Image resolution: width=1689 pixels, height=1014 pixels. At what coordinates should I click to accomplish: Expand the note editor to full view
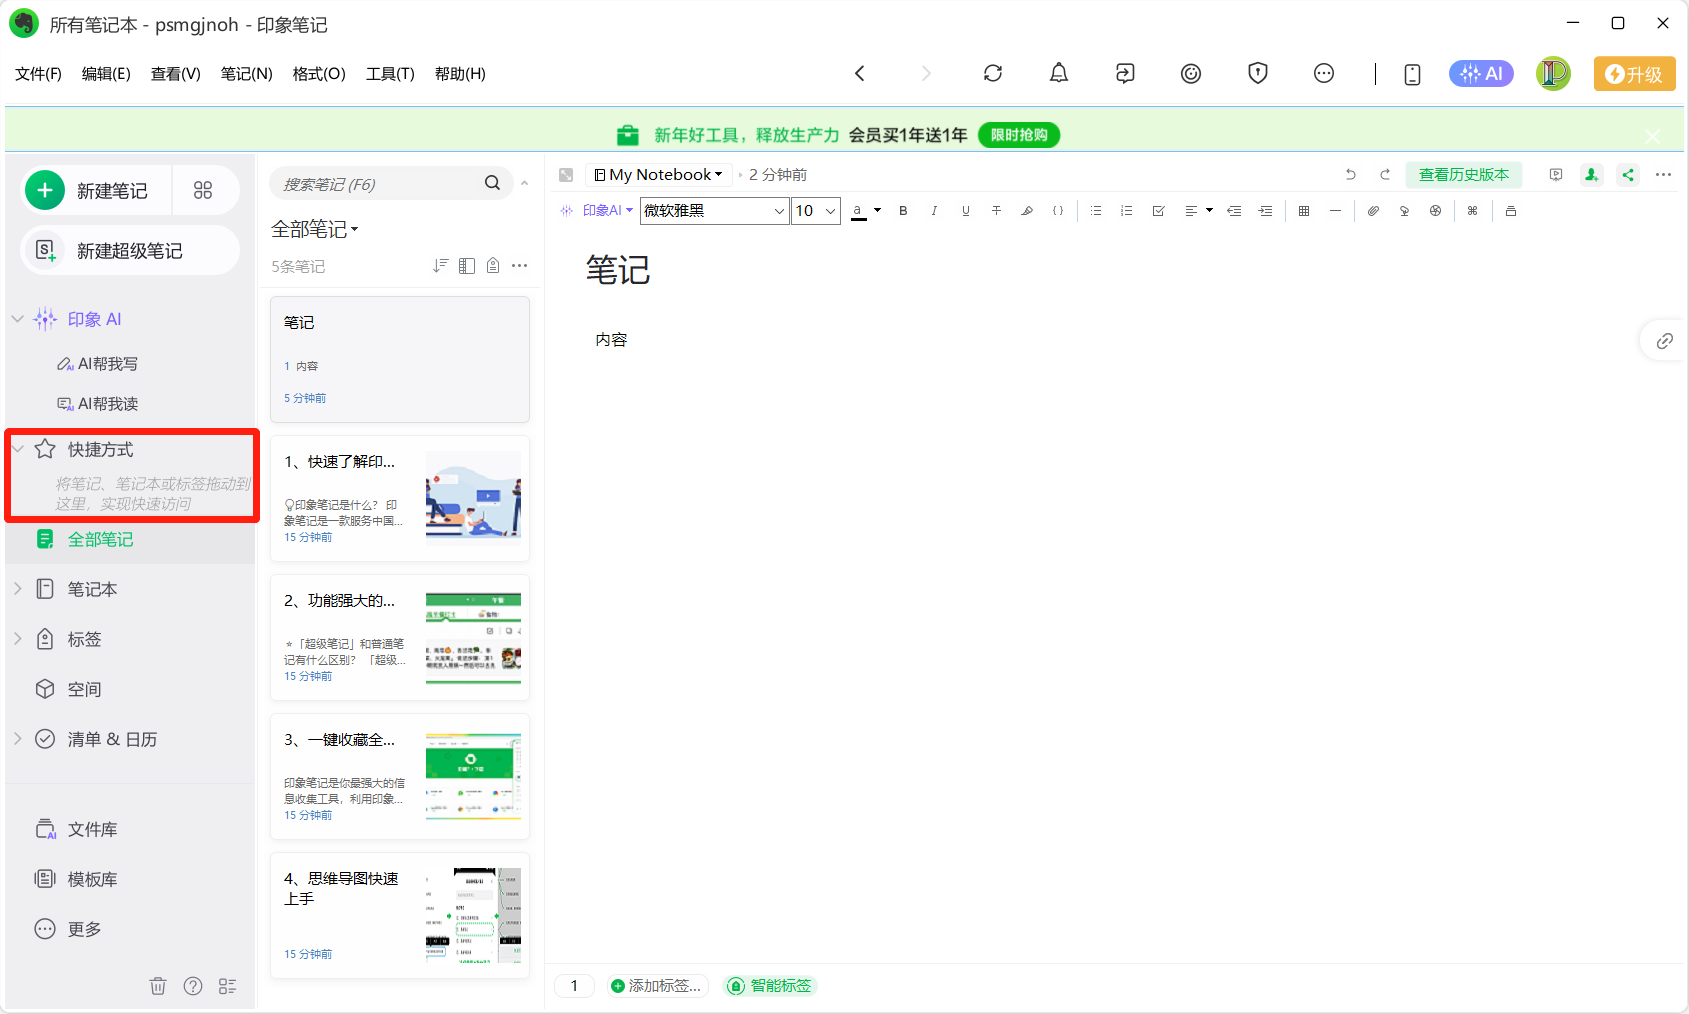tap(566, 175)
